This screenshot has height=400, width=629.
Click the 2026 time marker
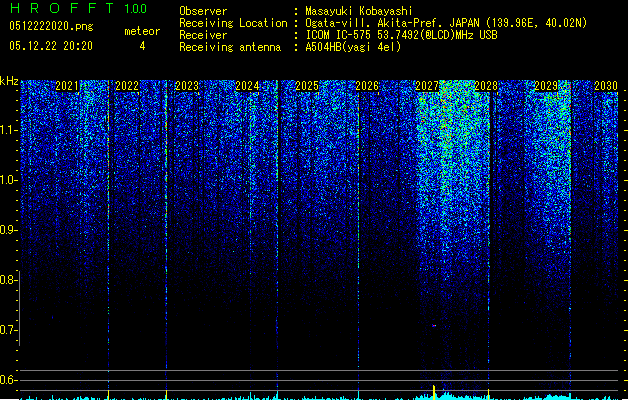click(367, 86)
